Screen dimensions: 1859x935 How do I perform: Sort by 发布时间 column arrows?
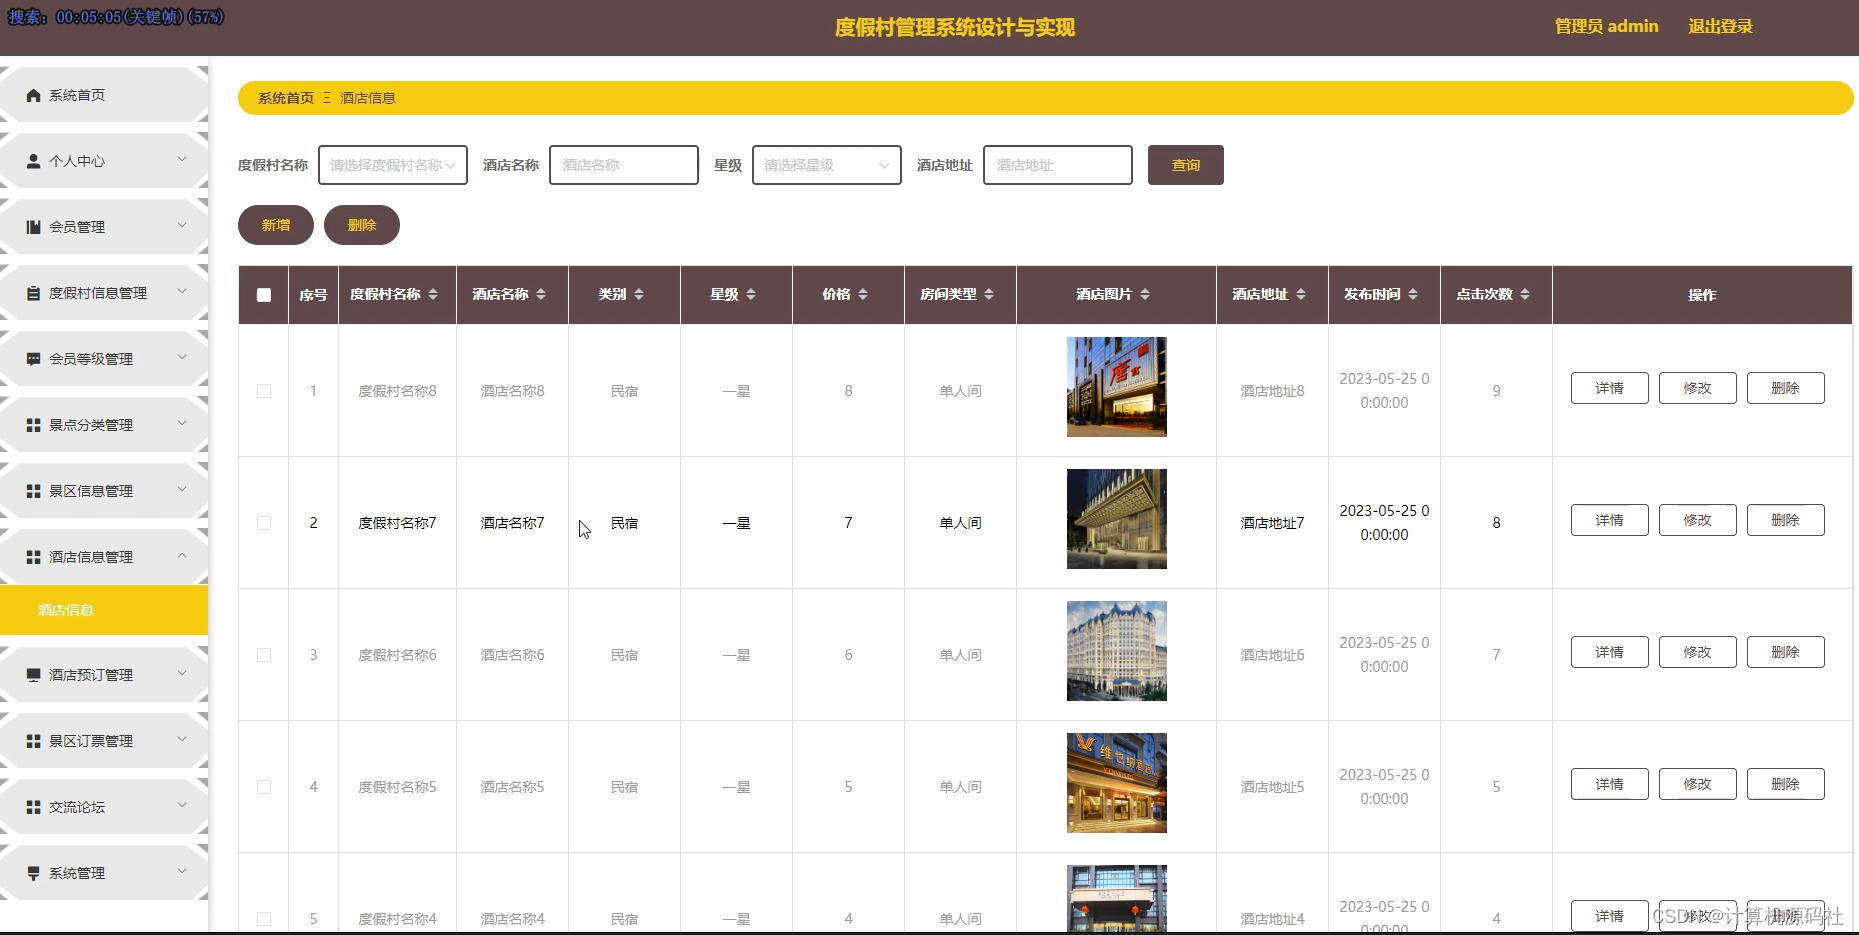pyautogui.click(x=1413, y=294)
